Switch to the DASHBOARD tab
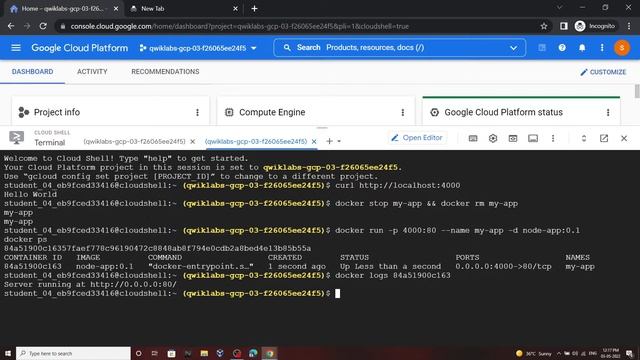Screen dimensions: 640x360 pos(32,72)
